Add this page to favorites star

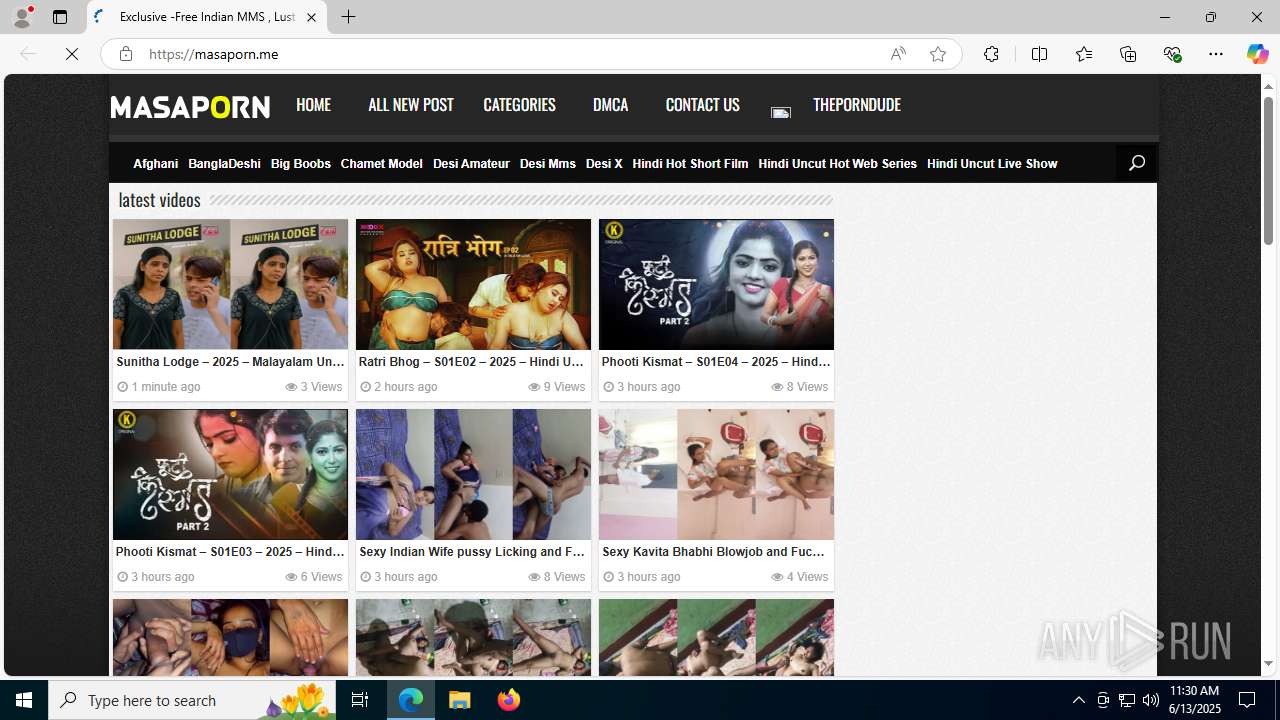[x=937, y=54]
